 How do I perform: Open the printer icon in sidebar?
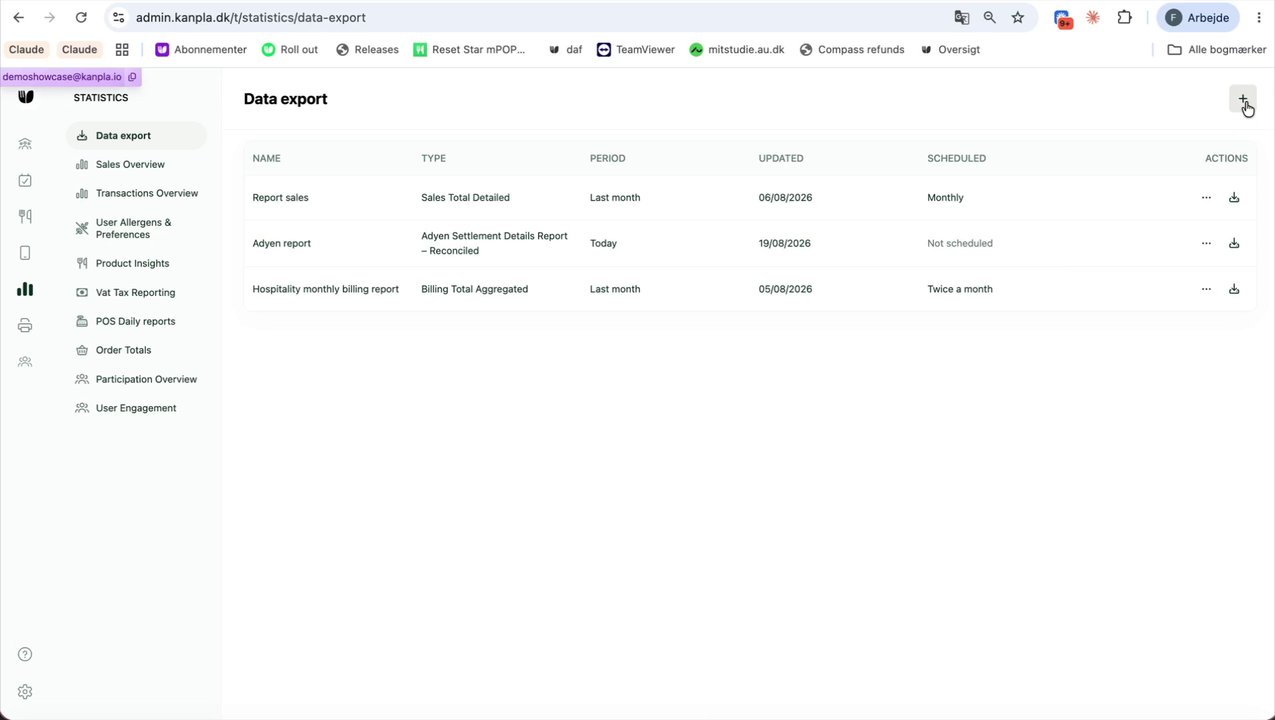(25, 325)
